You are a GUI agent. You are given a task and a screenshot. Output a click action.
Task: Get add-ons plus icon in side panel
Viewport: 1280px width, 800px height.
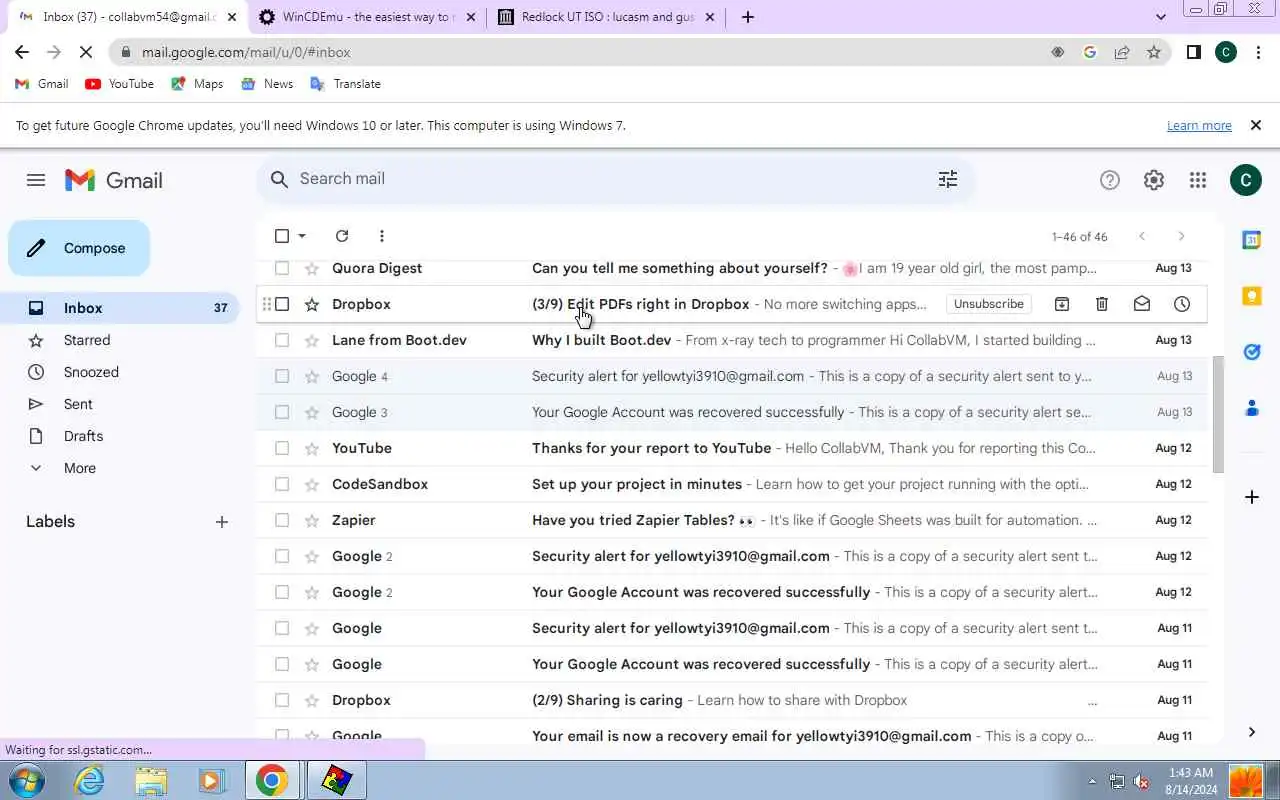[x=1252, y=497]
